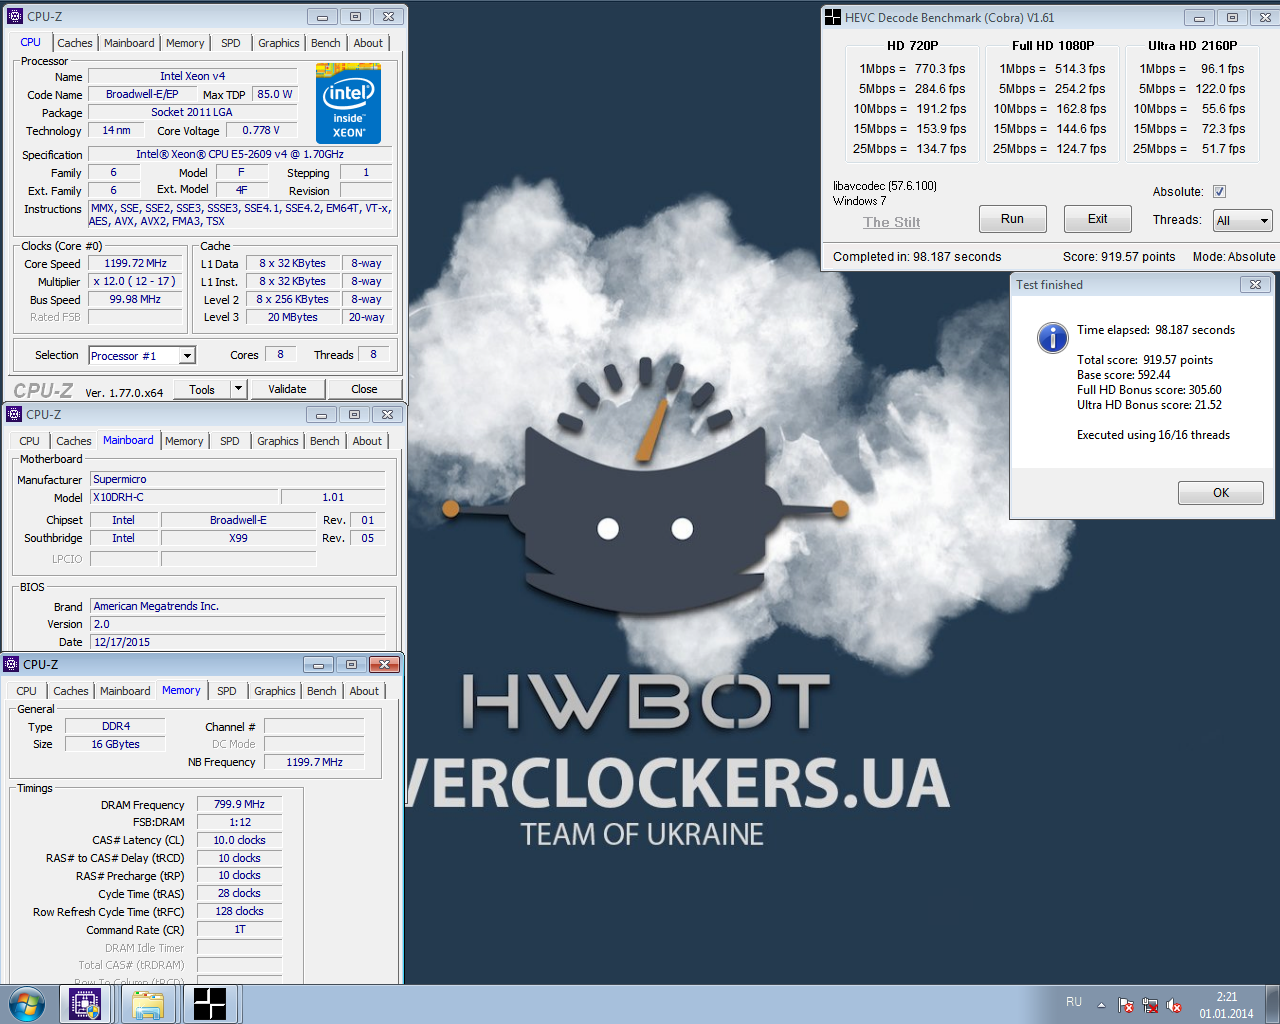Click the Multiplier value x 12.0
This screenshot has height=1024, width=1280.
coord(136,281)
